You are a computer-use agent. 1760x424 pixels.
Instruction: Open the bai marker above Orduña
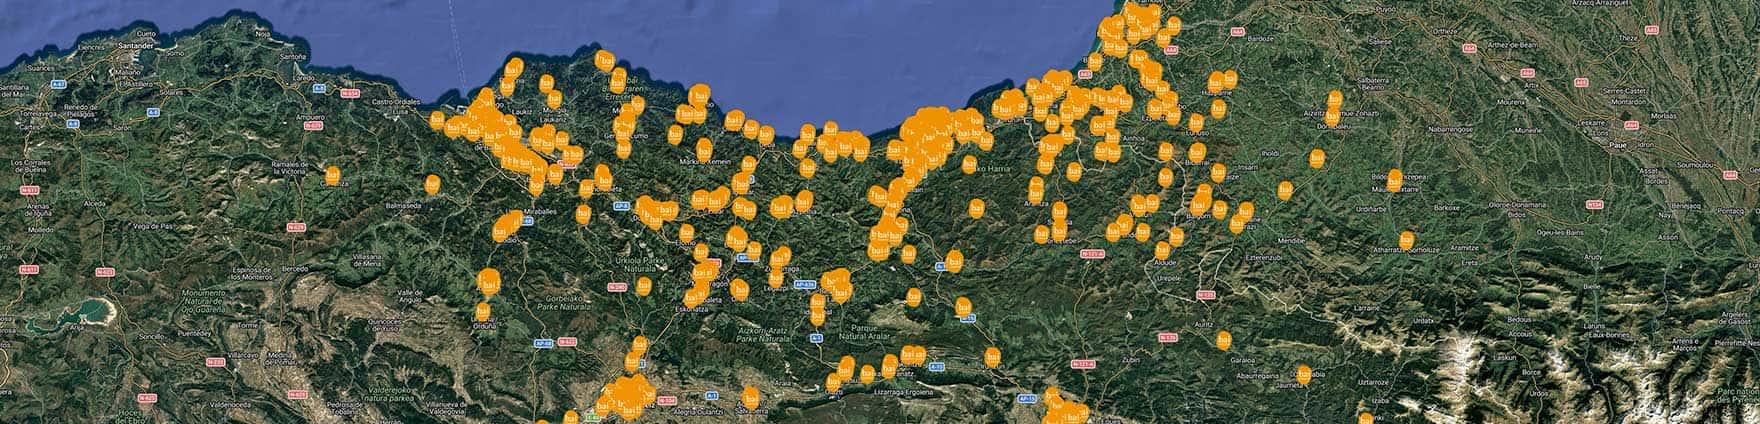point(484,311)
